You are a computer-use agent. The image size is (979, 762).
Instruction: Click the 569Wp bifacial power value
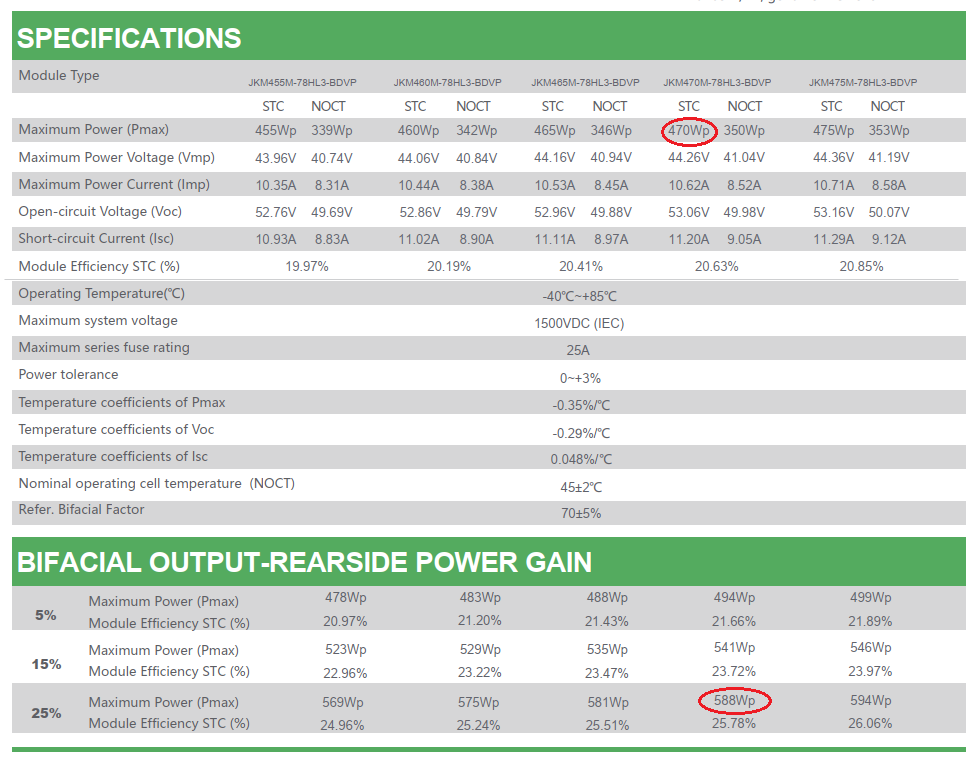[343, 702]
